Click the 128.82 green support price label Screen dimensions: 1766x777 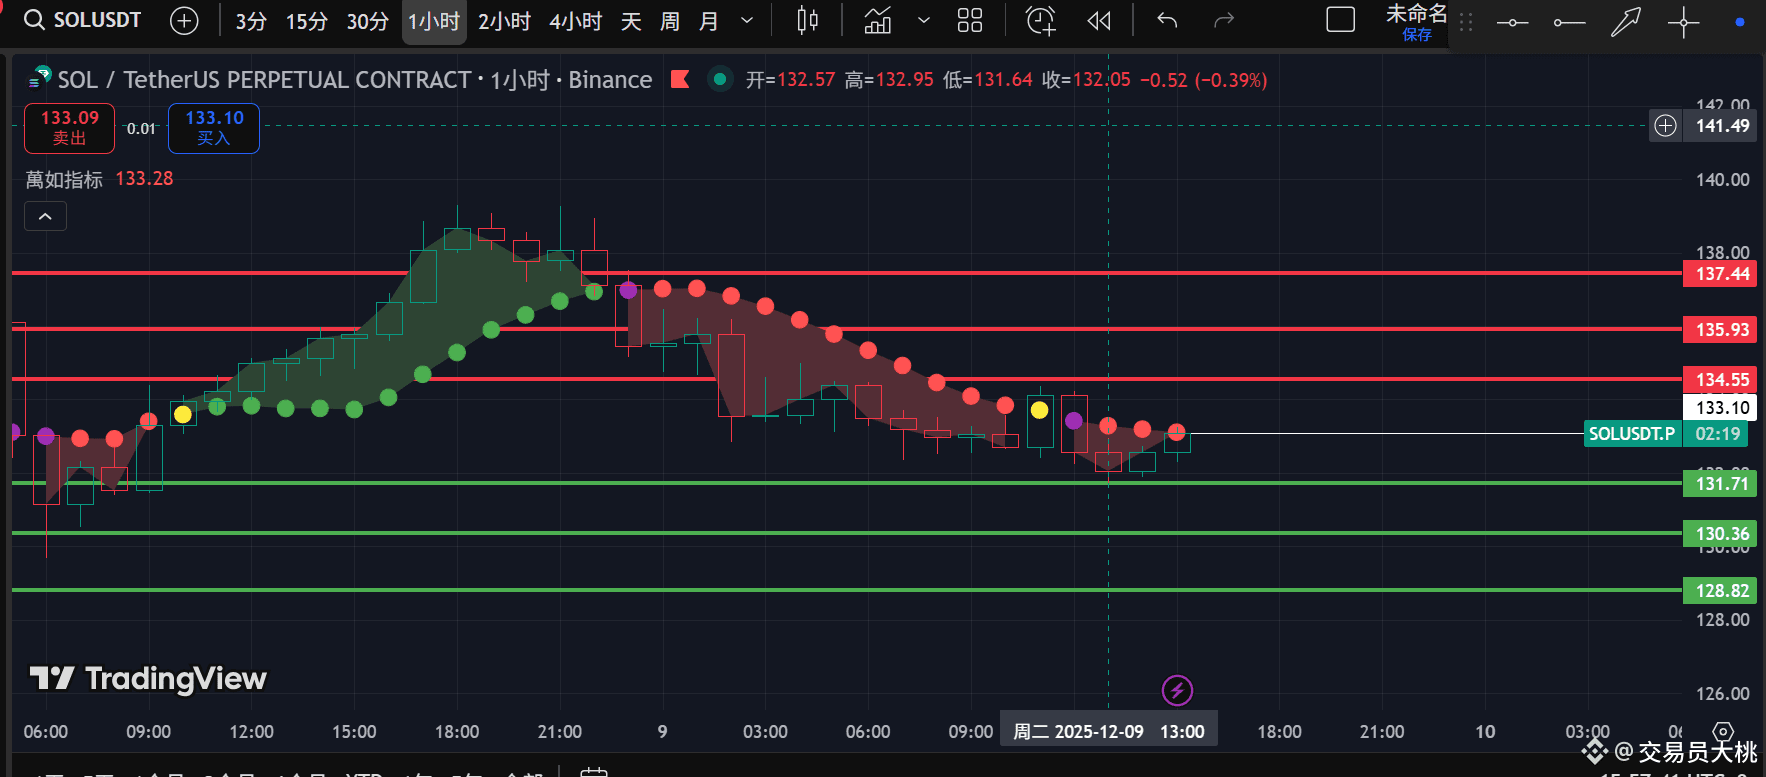click(x=1722, y=591)
